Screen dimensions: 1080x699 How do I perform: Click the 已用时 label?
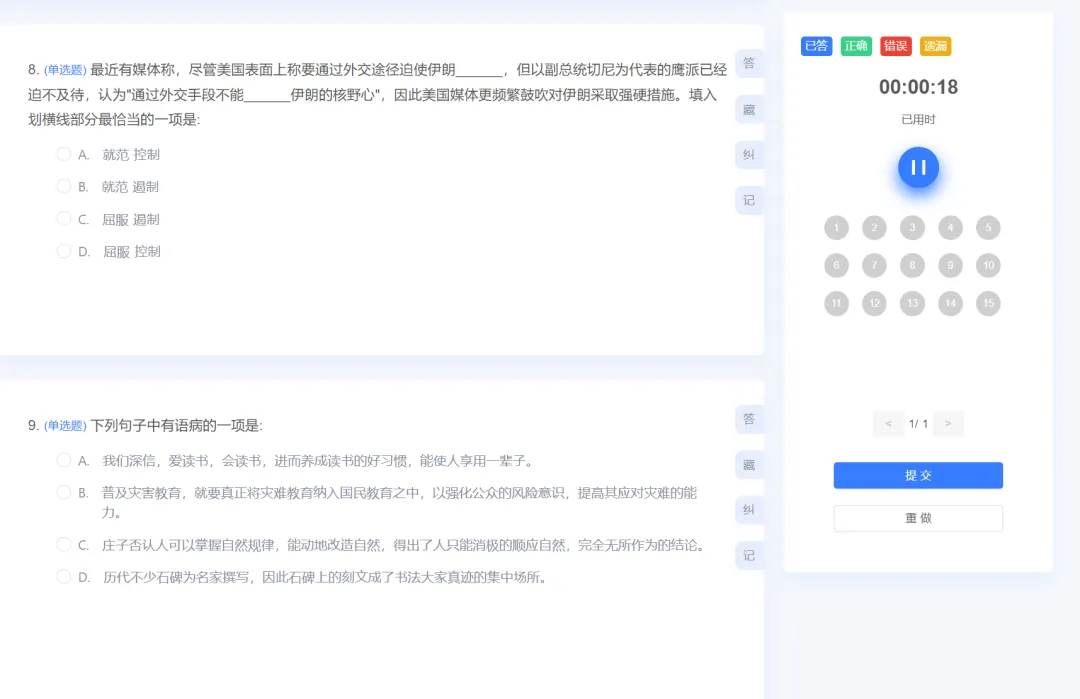coord(918,119)
